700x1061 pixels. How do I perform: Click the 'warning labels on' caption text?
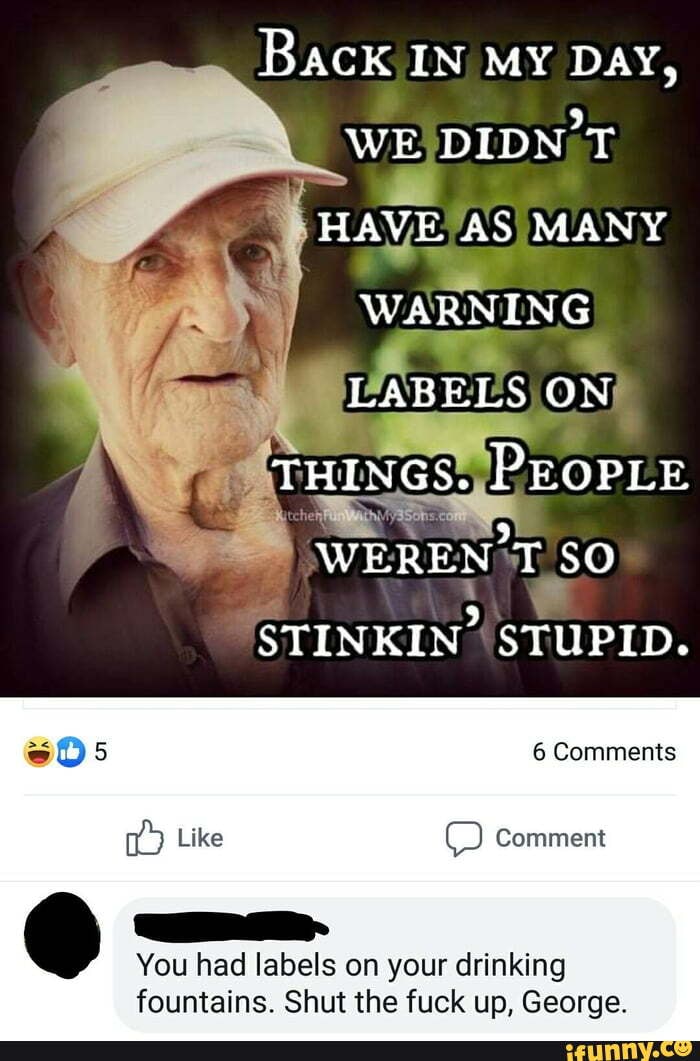478,350
